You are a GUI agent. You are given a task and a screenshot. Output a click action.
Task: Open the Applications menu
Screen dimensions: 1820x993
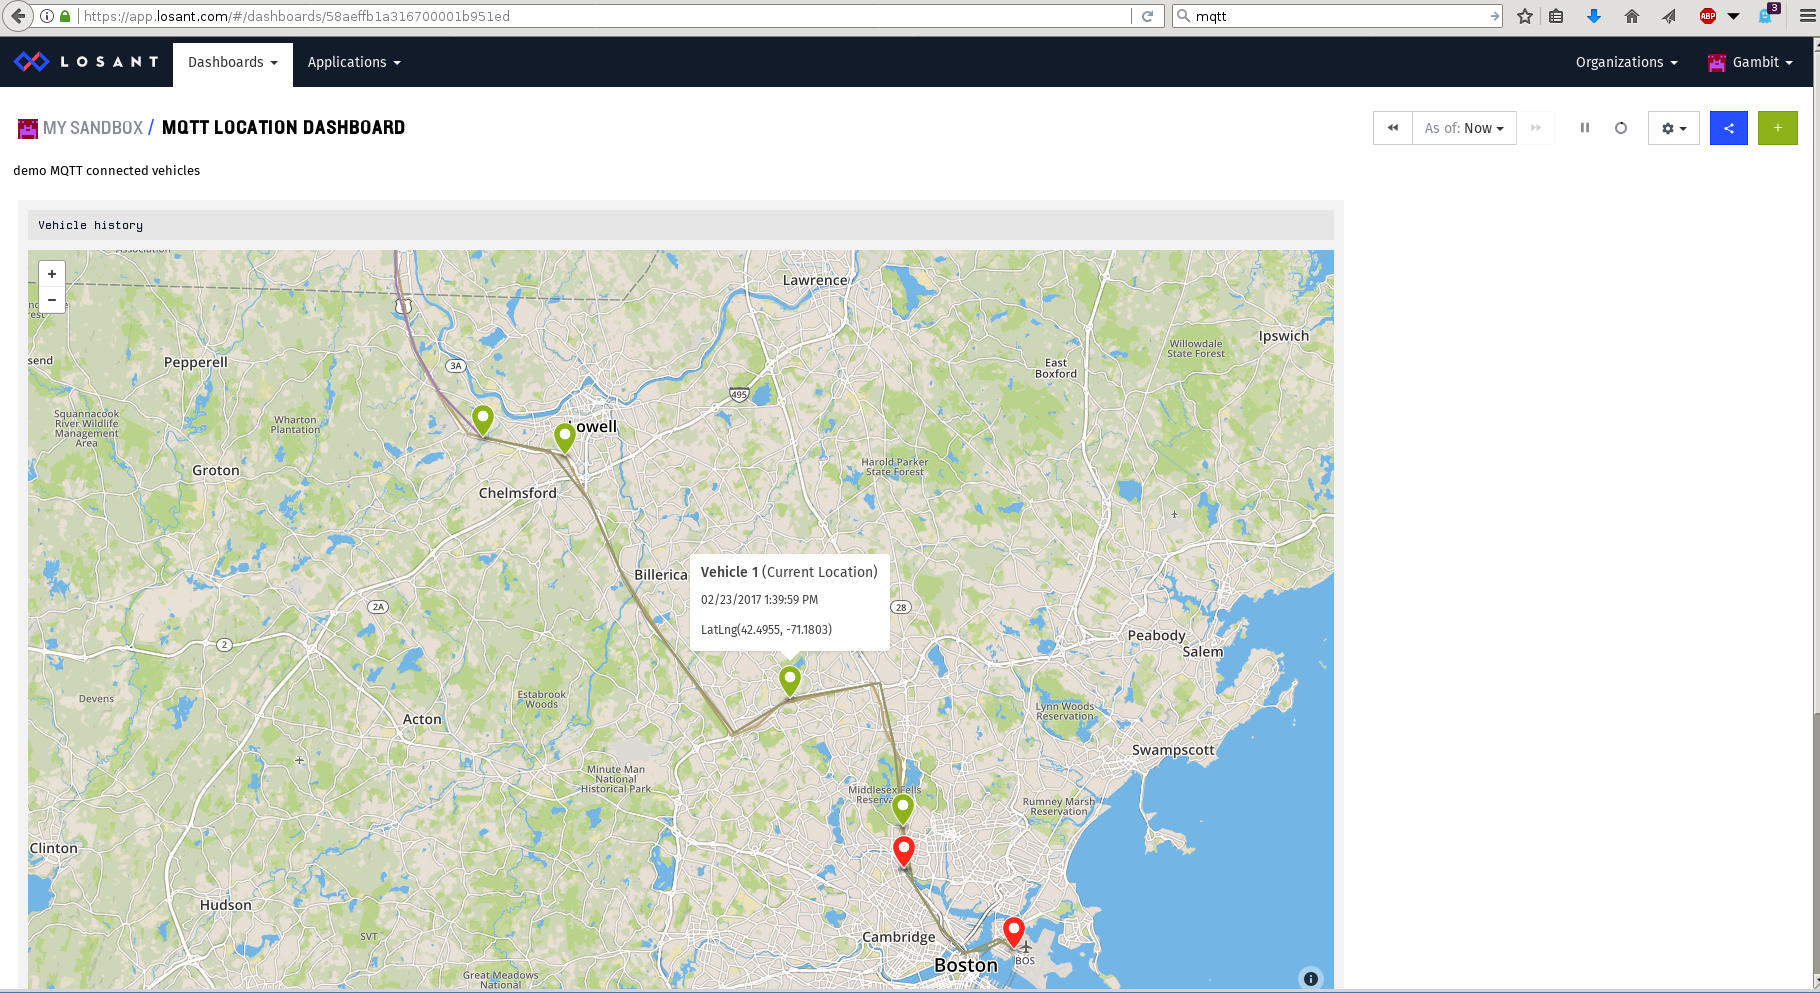354,62
